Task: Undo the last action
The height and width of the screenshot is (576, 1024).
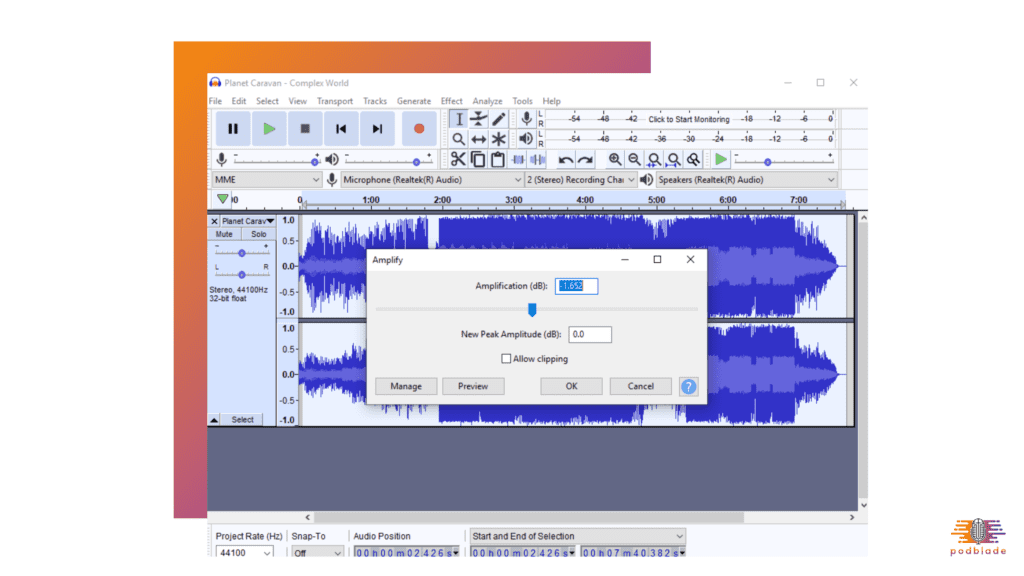Action: coord(566,159)
